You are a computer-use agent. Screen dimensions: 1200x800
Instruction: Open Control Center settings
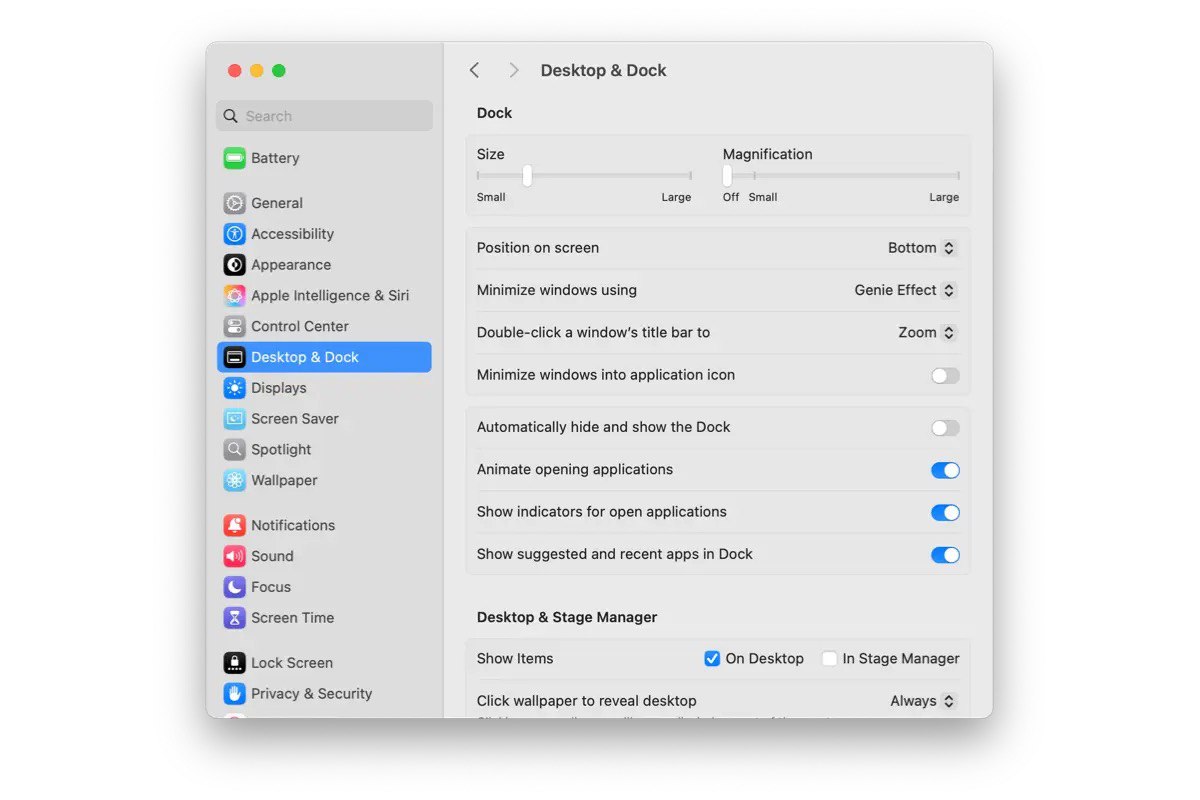click(x=324, y=327)
